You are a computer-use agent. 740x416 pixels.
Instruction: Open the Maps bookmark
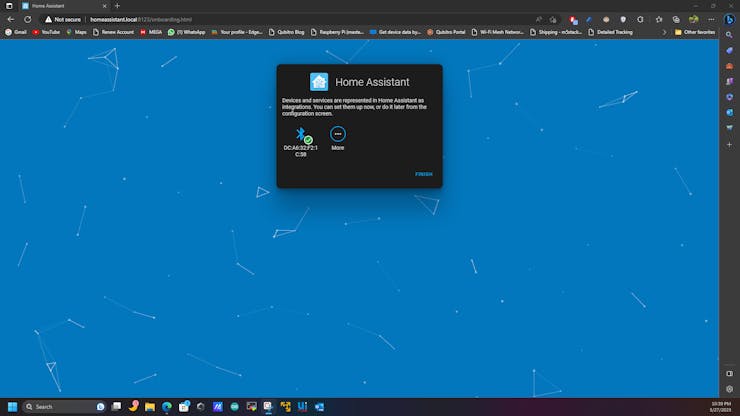pyautogui.click(x=76, y=32)
